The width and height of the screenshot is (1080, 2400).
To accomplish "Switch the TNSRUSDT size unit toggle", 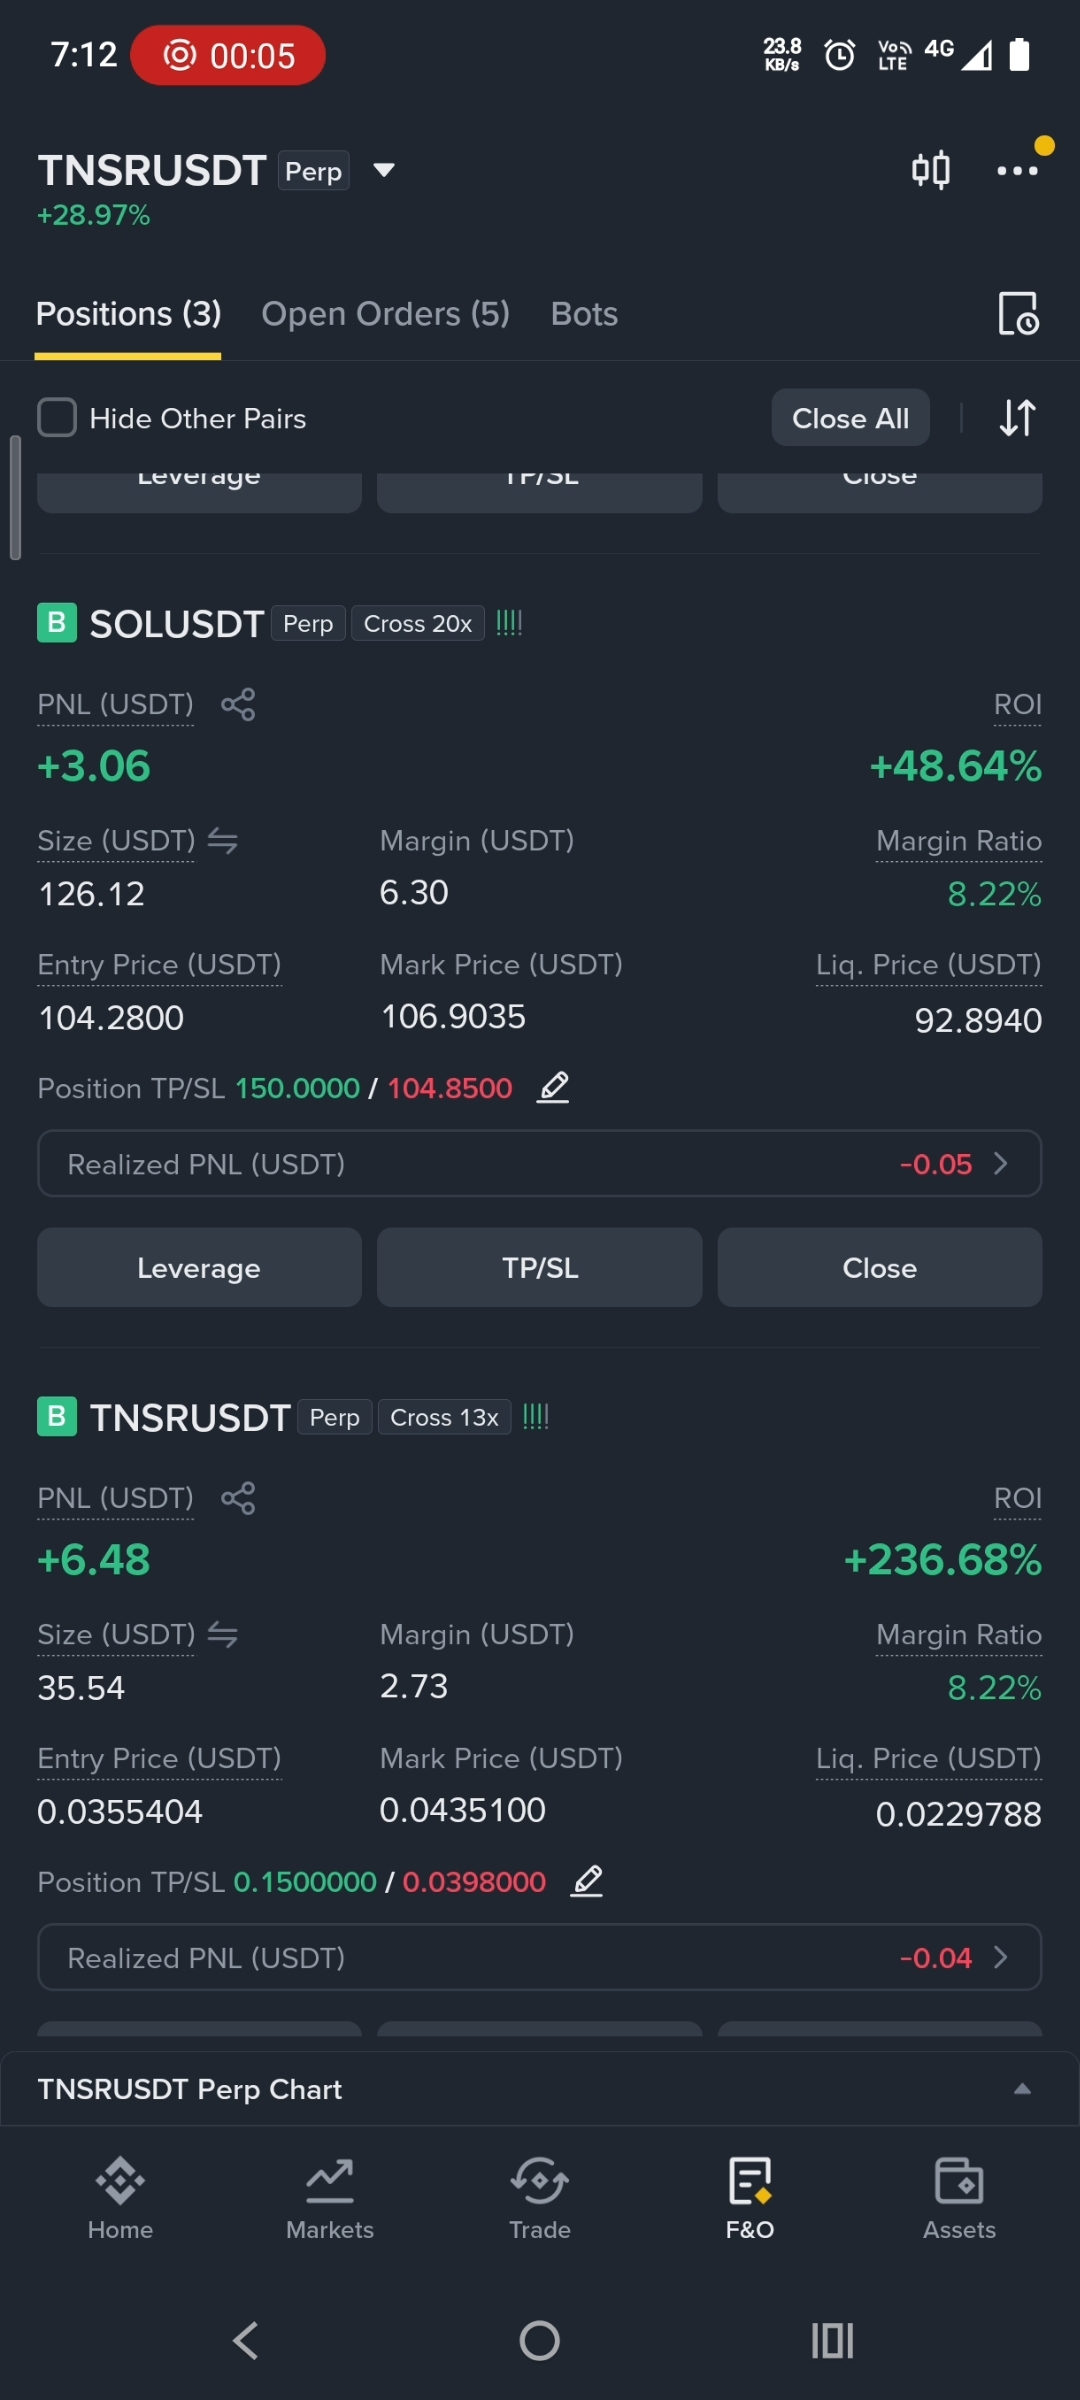I will point(222,1635).
